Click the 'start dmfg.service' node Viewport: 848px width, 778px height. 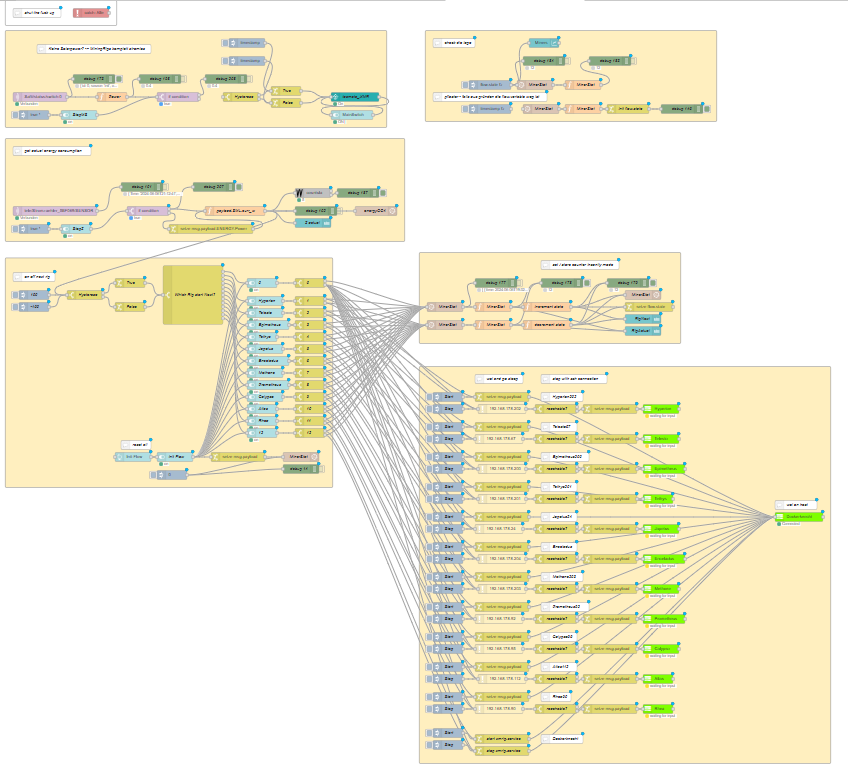[501, 739]
